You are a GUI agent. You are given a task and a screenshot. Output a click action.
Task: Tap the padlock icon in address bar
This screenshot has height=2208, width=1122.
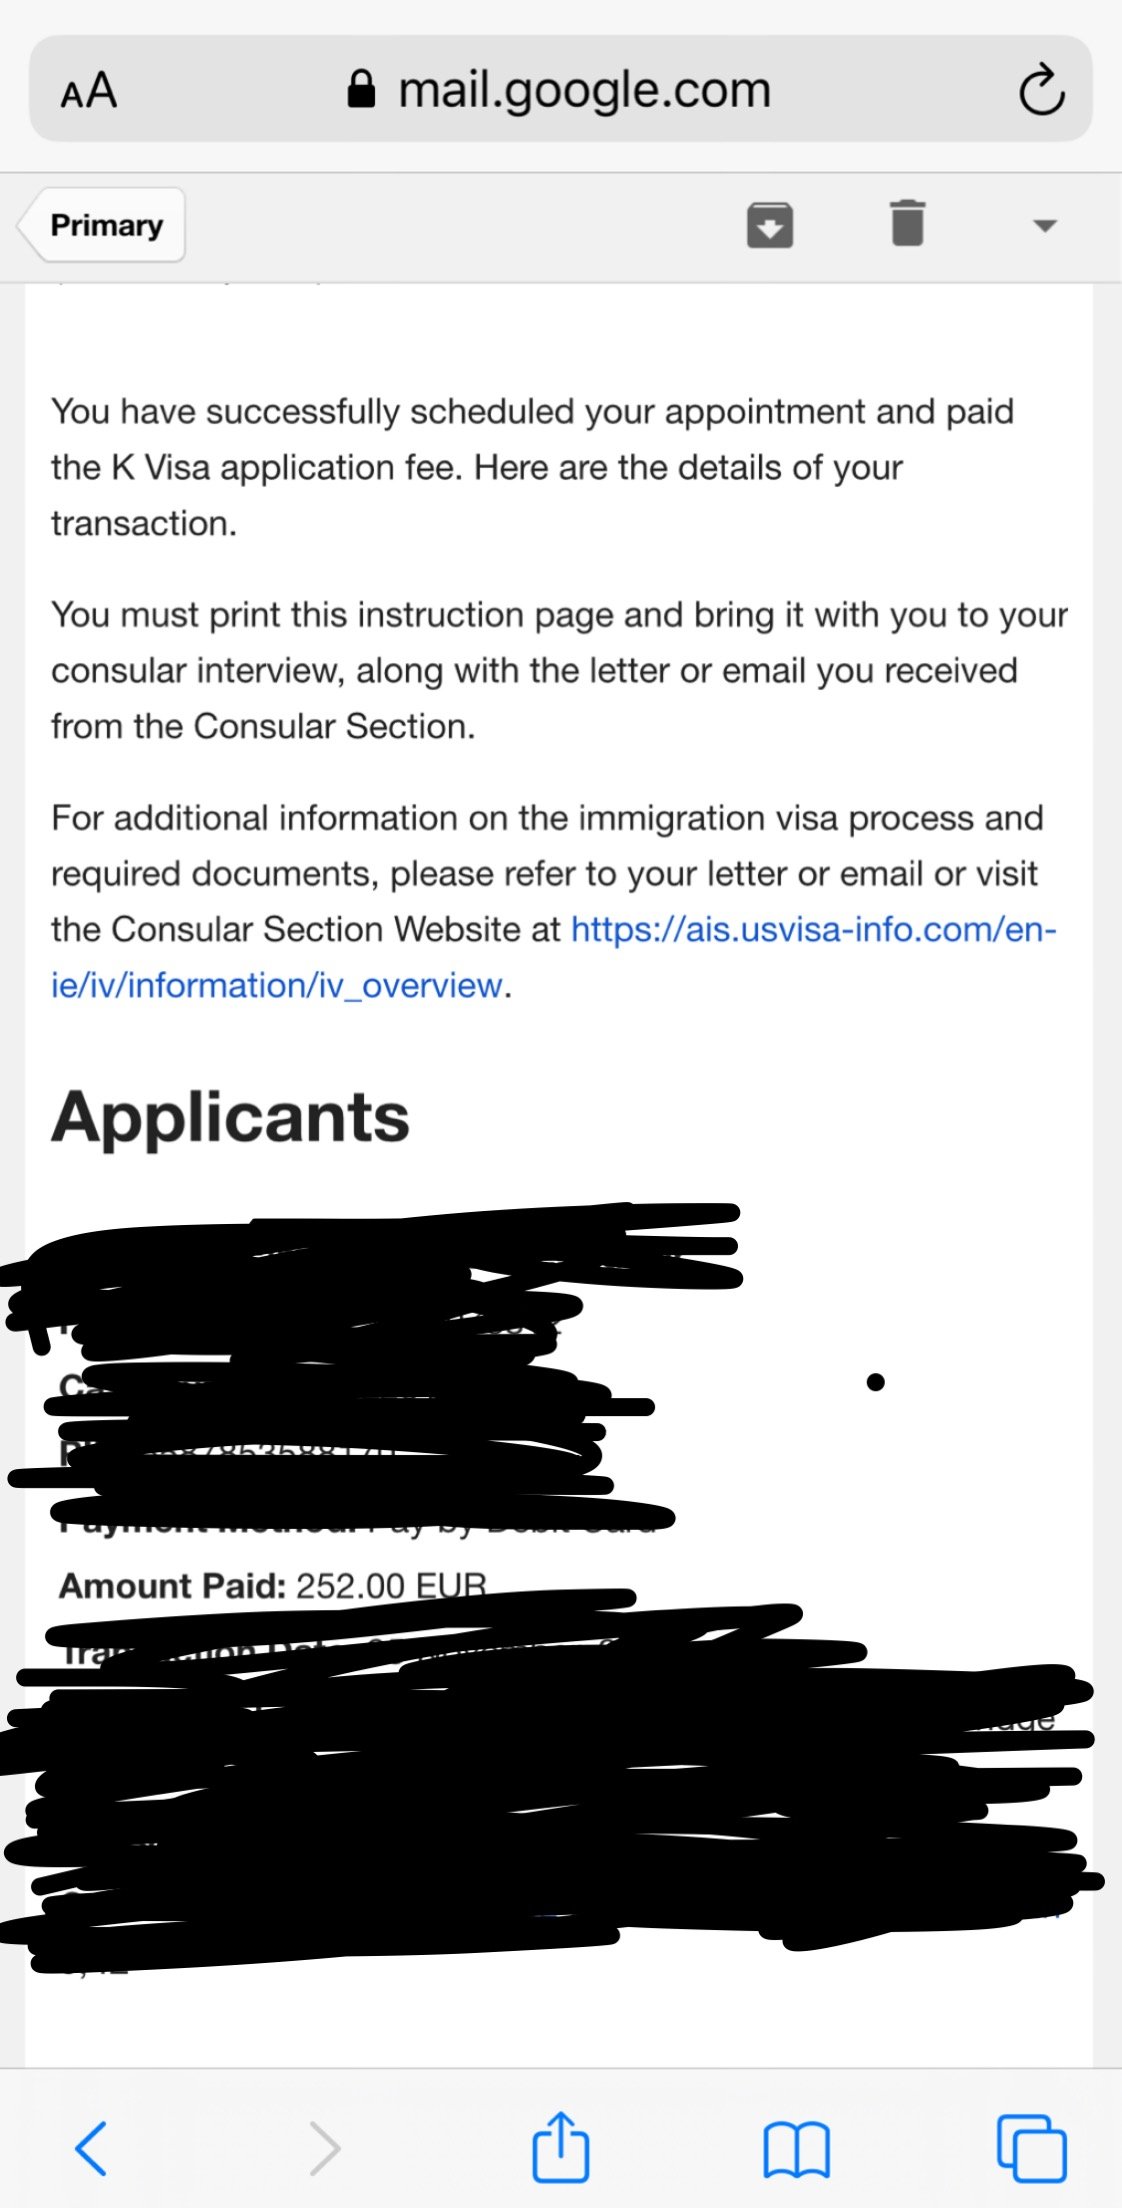(x=361, y=89)
